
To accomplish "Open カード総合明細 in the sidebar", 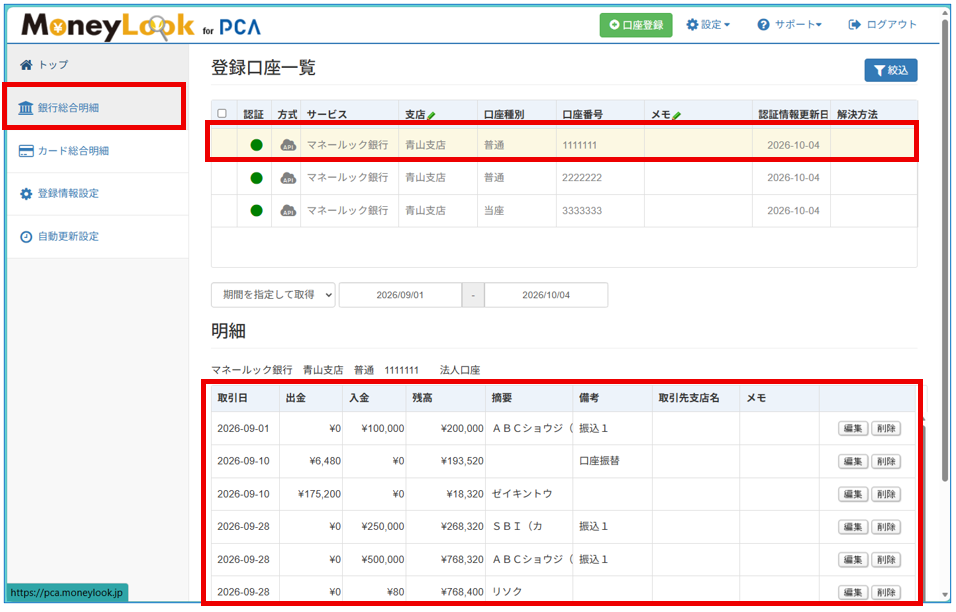I will (97, 151).
